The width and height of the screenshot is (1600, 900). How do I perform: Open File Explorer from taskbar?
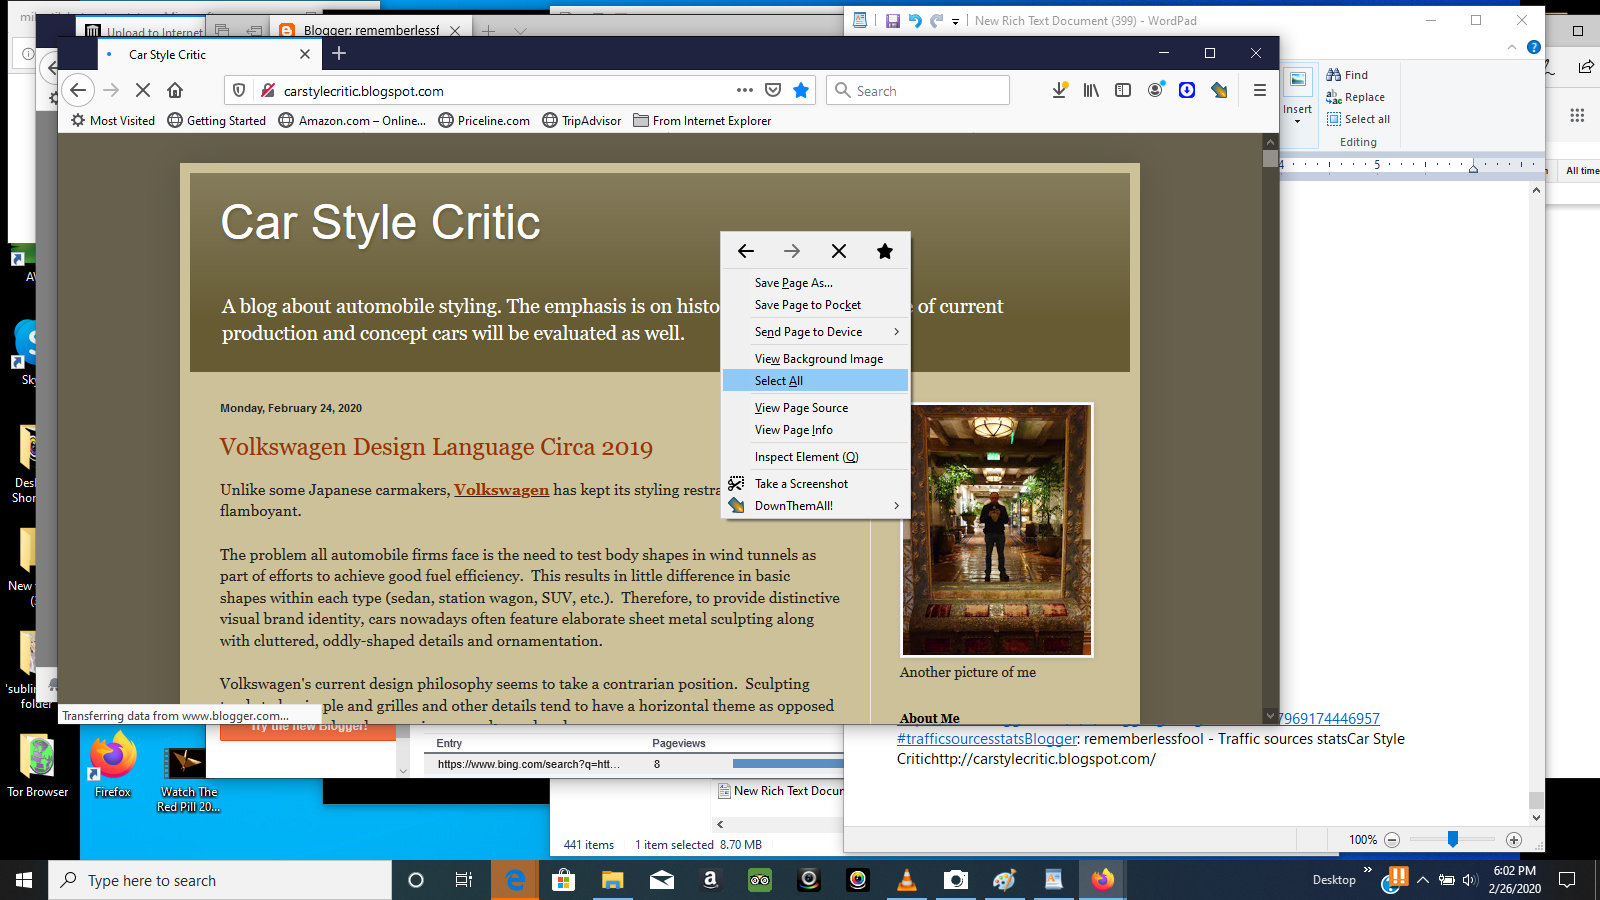(612, 880)
